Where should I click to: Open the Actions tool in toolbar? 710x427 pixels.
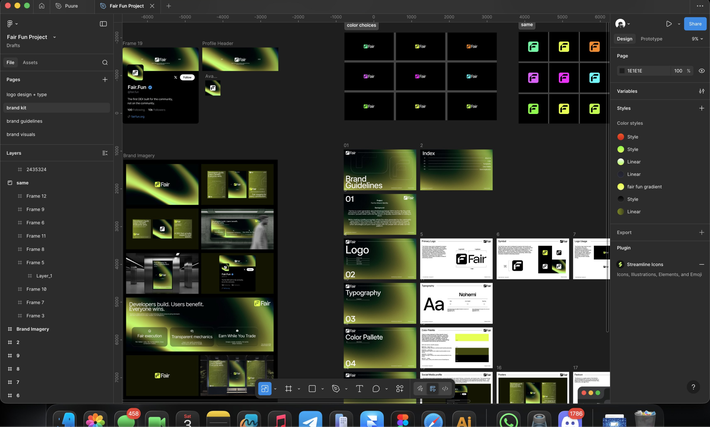point(399,388)
